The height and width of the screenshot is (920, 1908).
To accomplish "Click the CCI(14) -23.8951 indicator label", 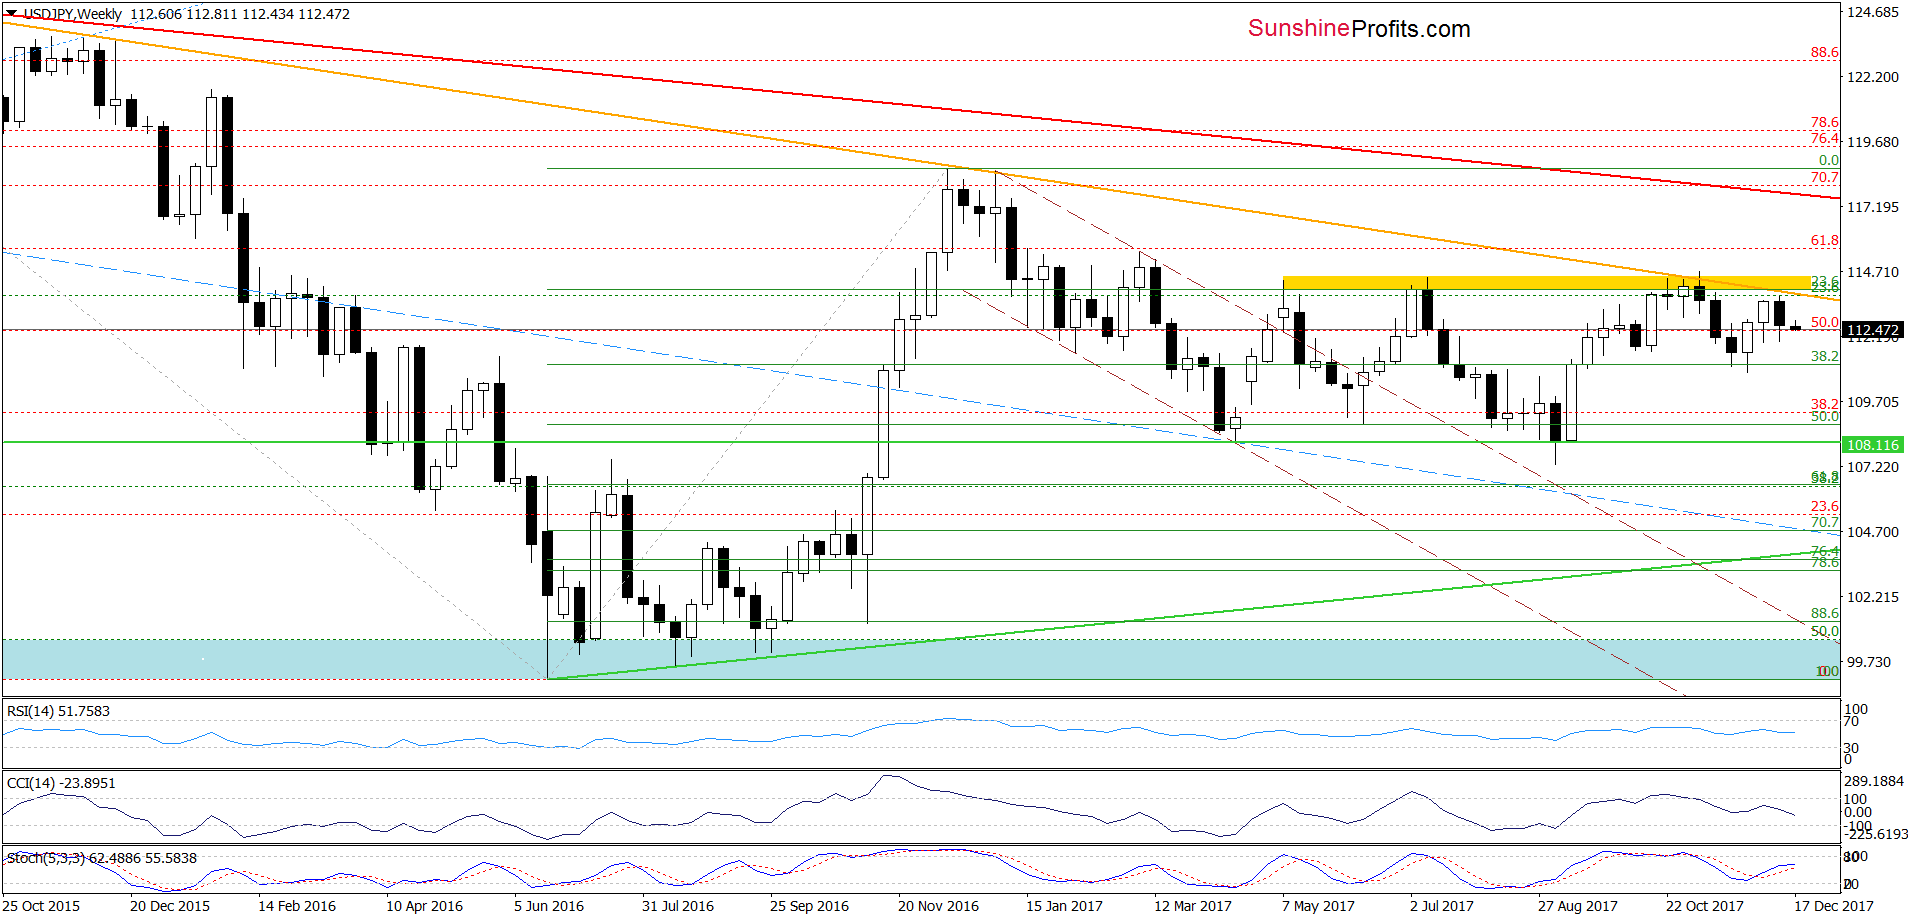I will (x=61, y=783).
